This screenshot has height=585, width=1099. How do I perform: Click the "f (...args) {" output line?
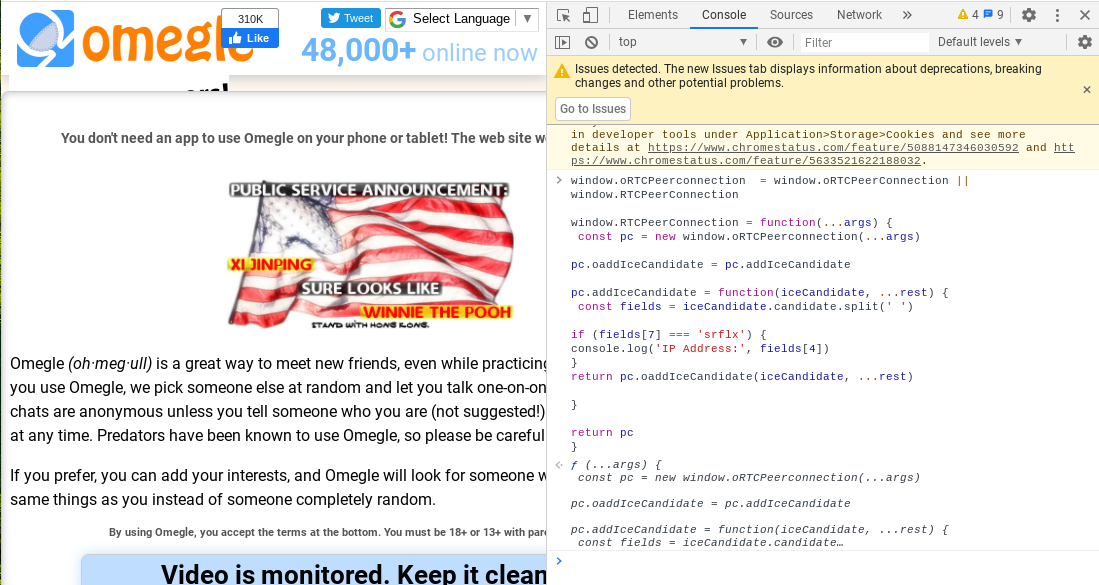pos(615,464)
